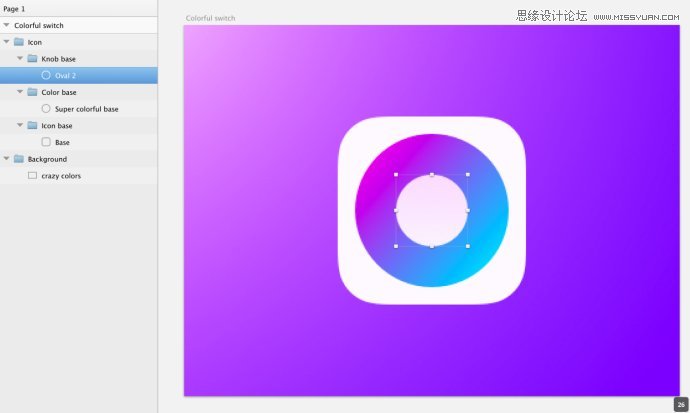Select the Knob base group row
Image resolution: width=690 pixels, height=413 pixels.
click(x=79, y=58)
